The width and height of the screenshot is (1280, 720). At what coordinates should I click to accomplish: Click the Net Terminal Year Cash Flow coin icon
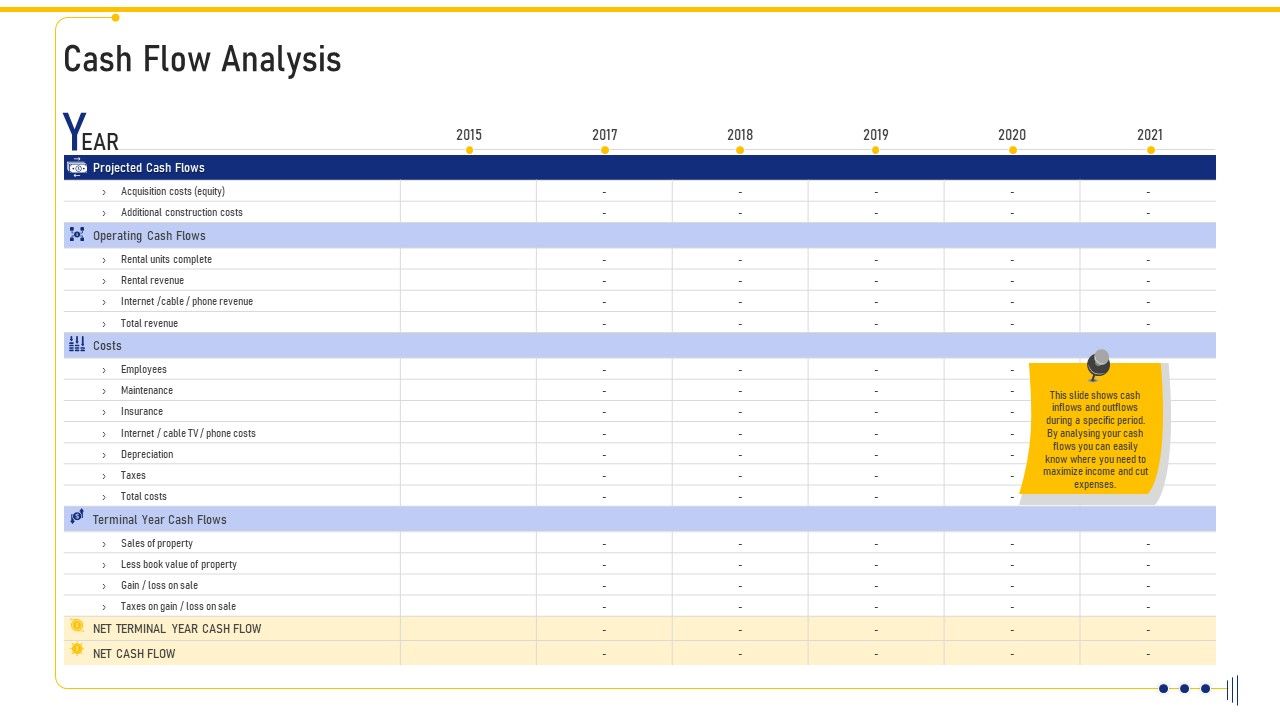[x=77, y=626]
